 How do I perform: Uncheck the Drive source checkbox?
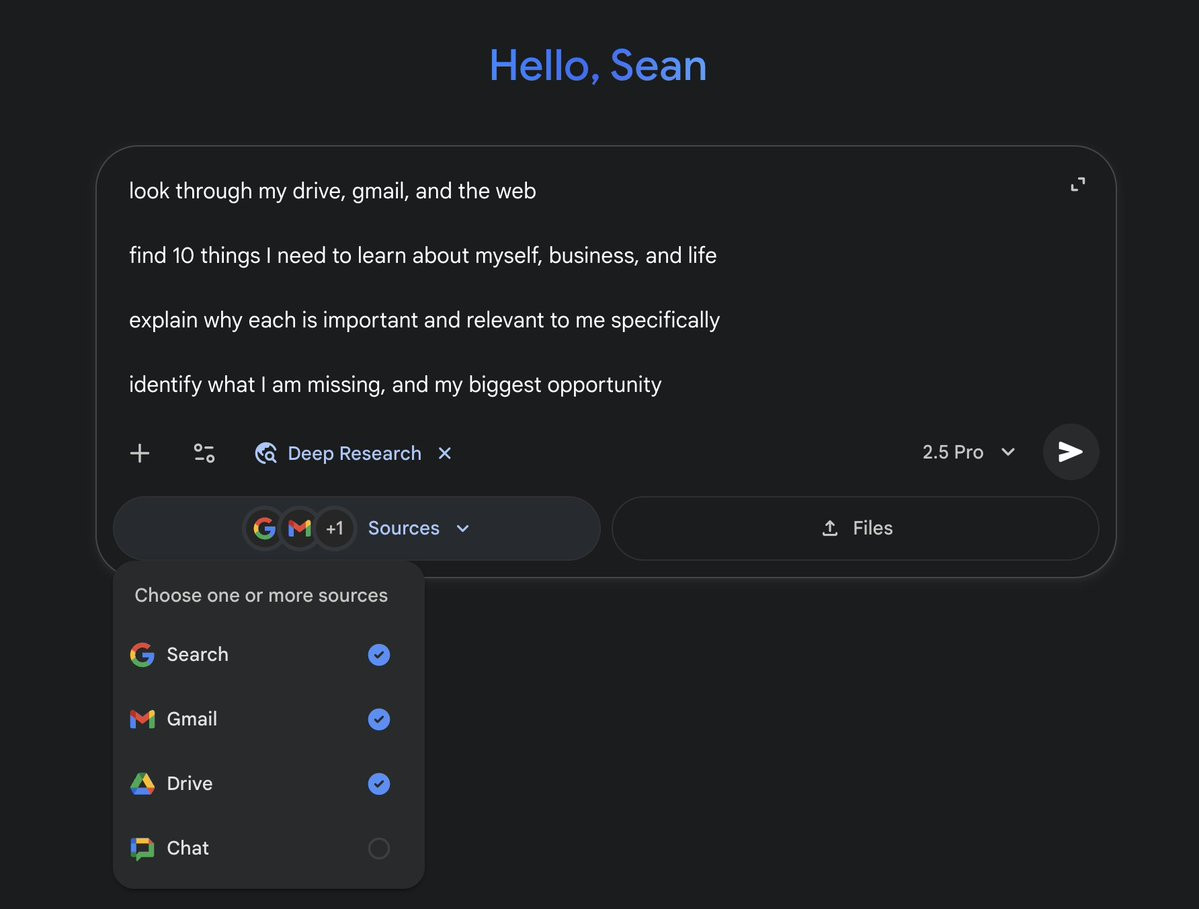(379, 784)
